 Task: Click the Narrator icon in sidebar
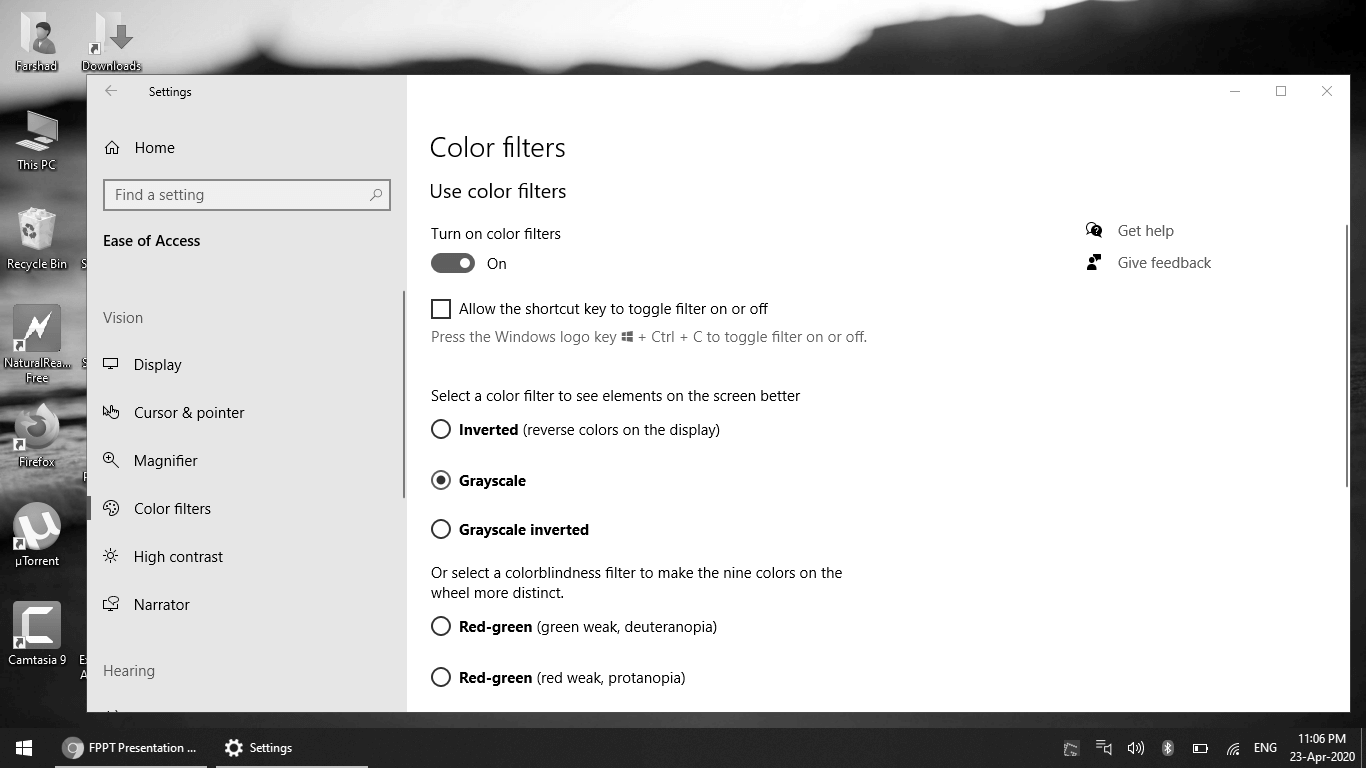point(111,604)
